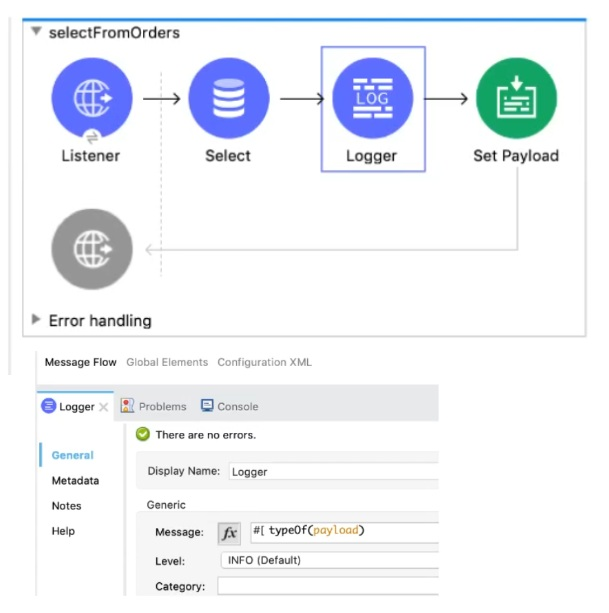The width and height of the screenshot is (609, 613).
Task: Click the green no-errors status checkmark
Action: tap(143, 435)
